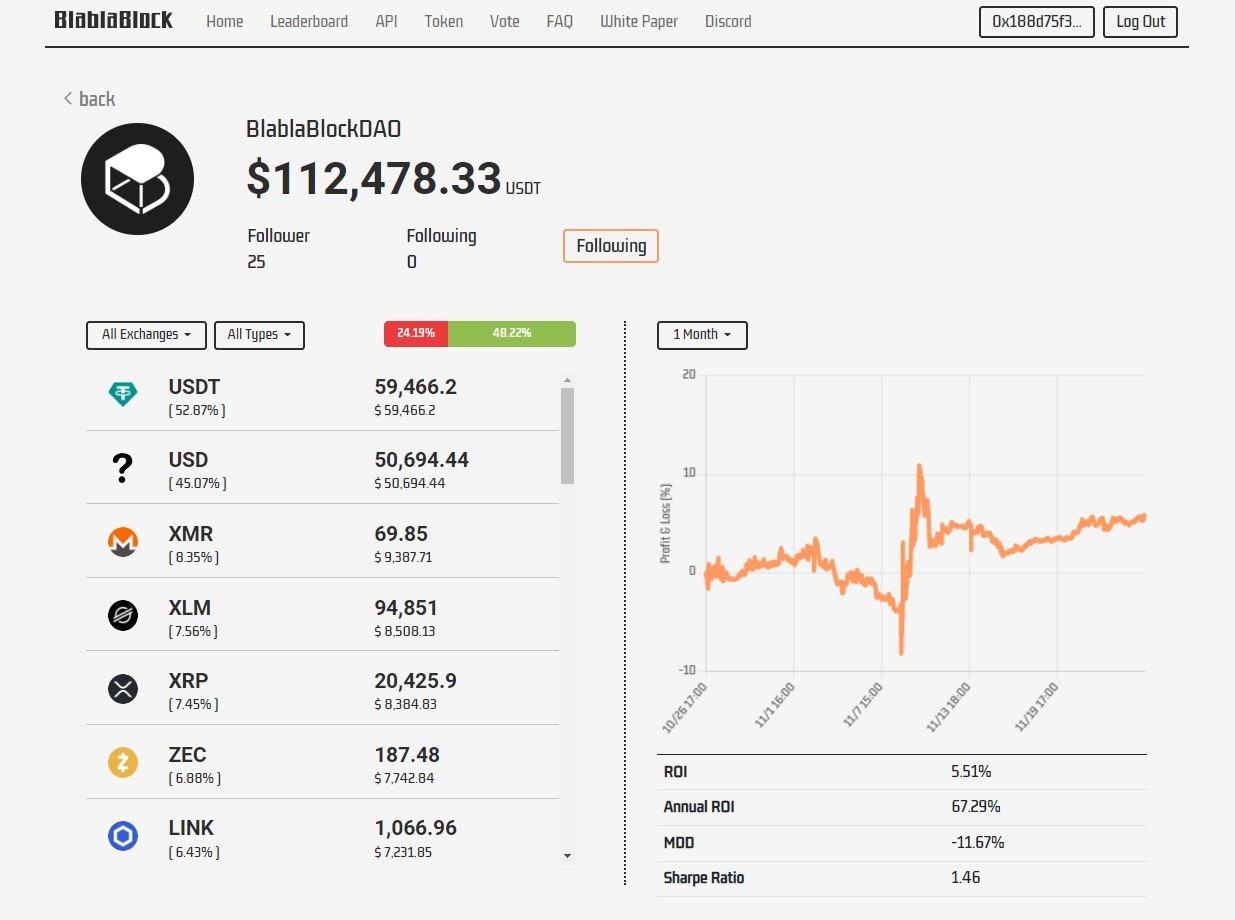The width and height of the screenshot is (1235, 920).
Task: Click the XMR [8.35%] share label
Action: (194, 557)
